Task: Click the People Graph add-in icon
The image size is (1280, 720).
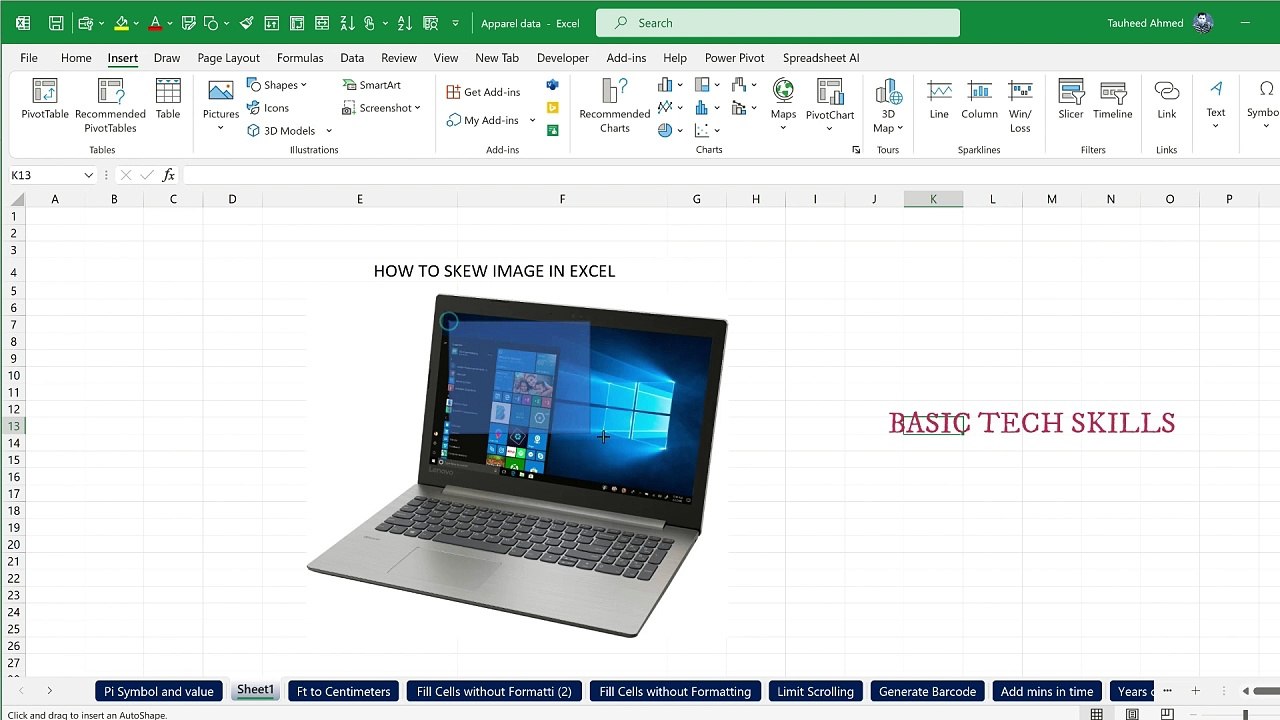Action: click(x=552, y=131)
